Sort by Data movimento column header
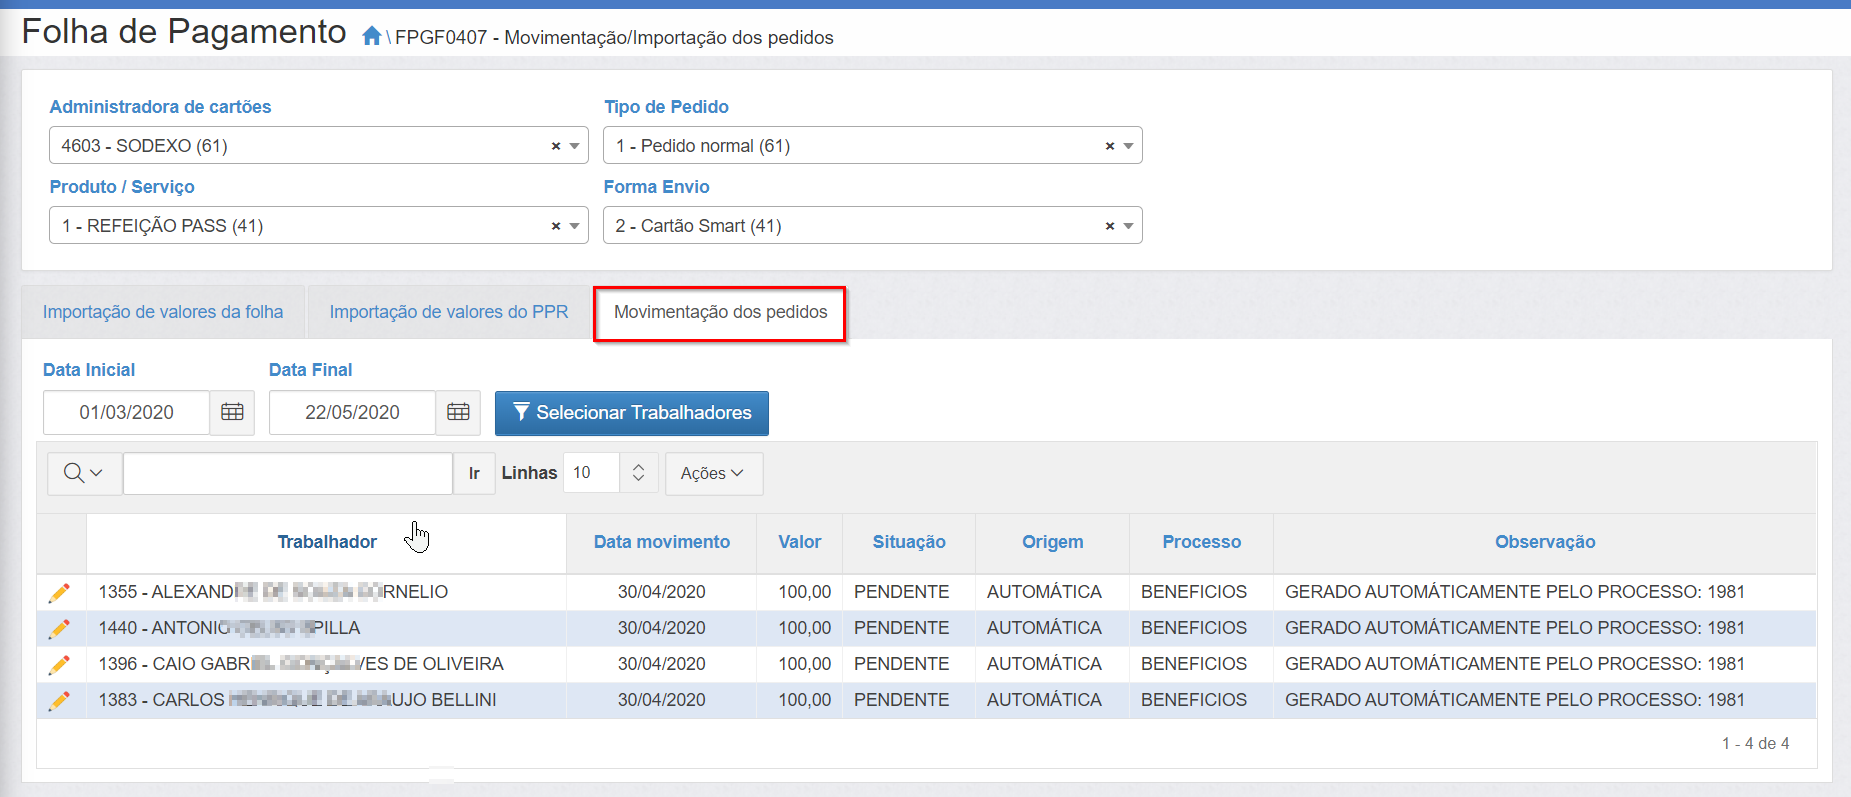Viewport: 1851px width, 797px height. [662, 542]
